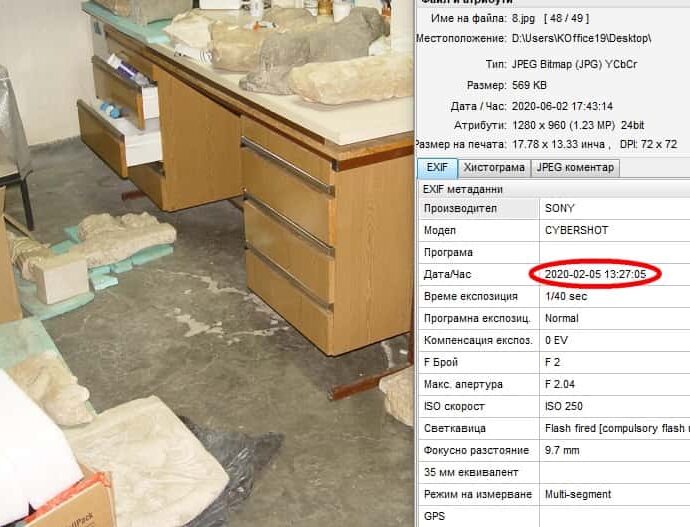The image size is (690, 527).
Task: Select the ISO 250 value
Action: pos(563,406)
